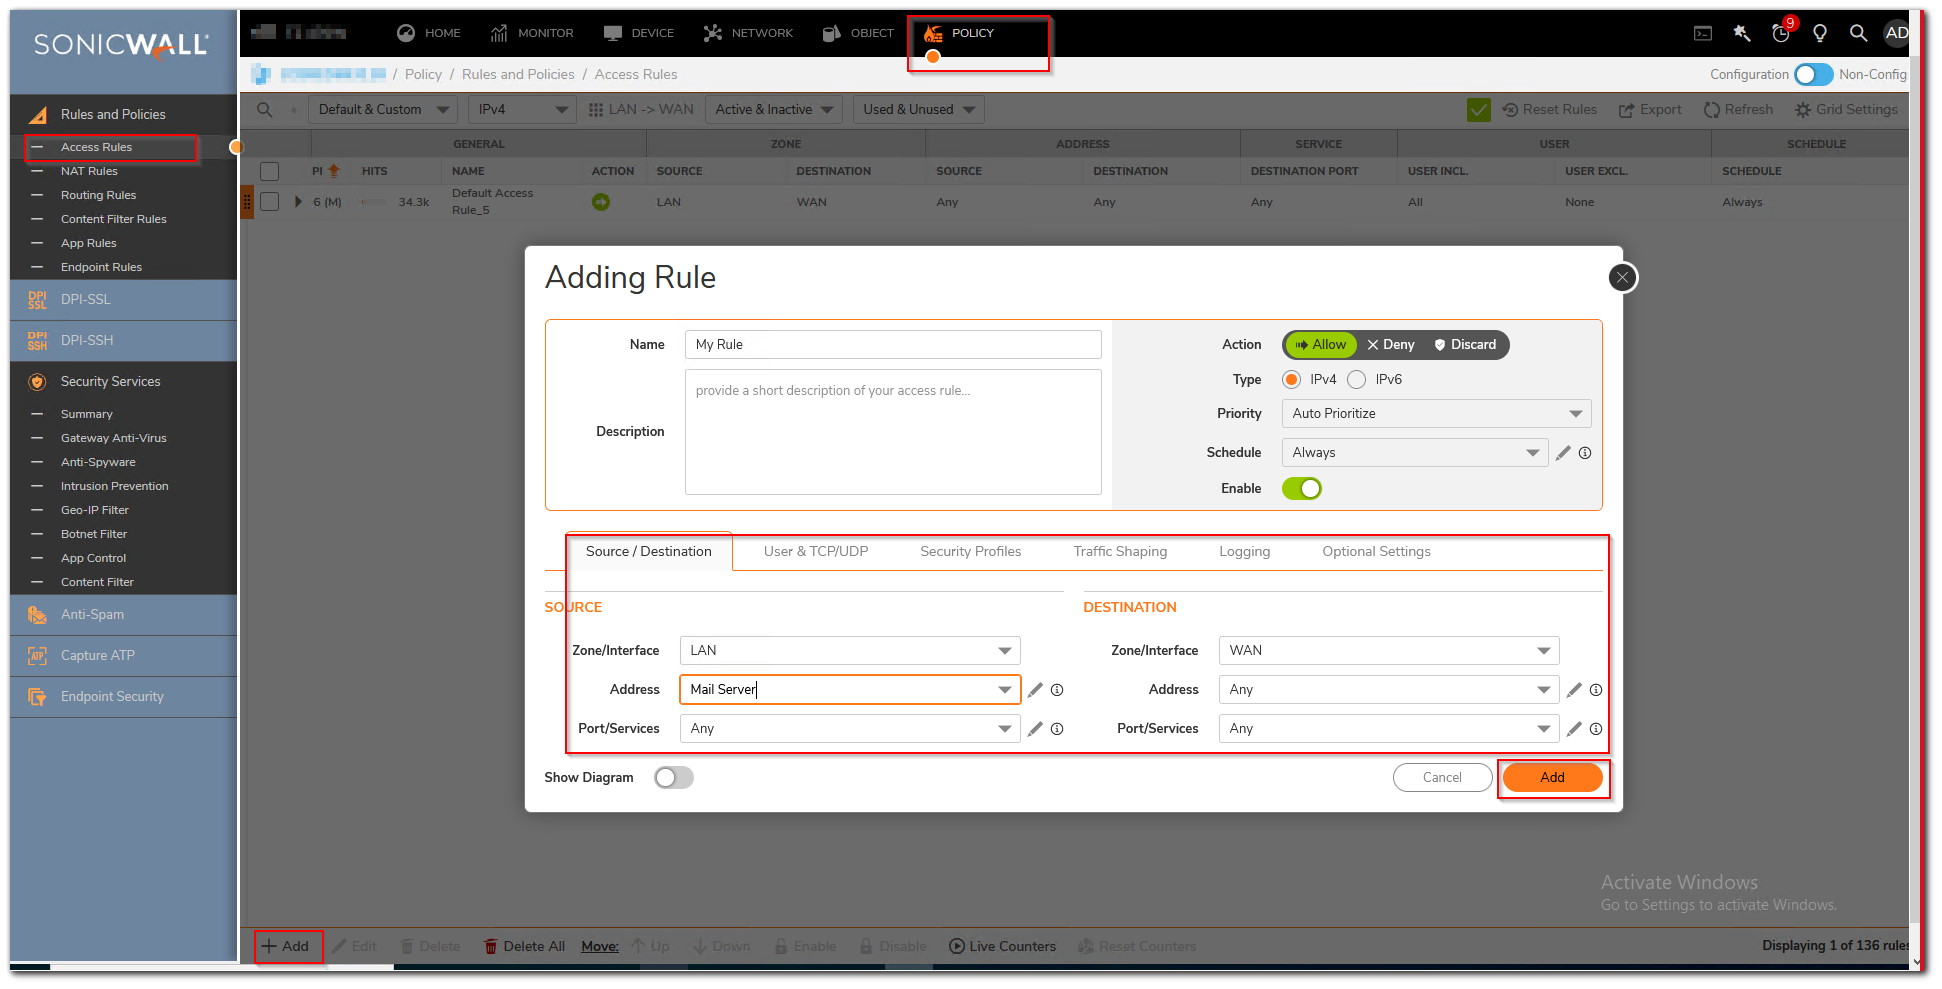Switch to Optional Settings tab
This screenshot has height=989, width=1942.
[1376, 552]
